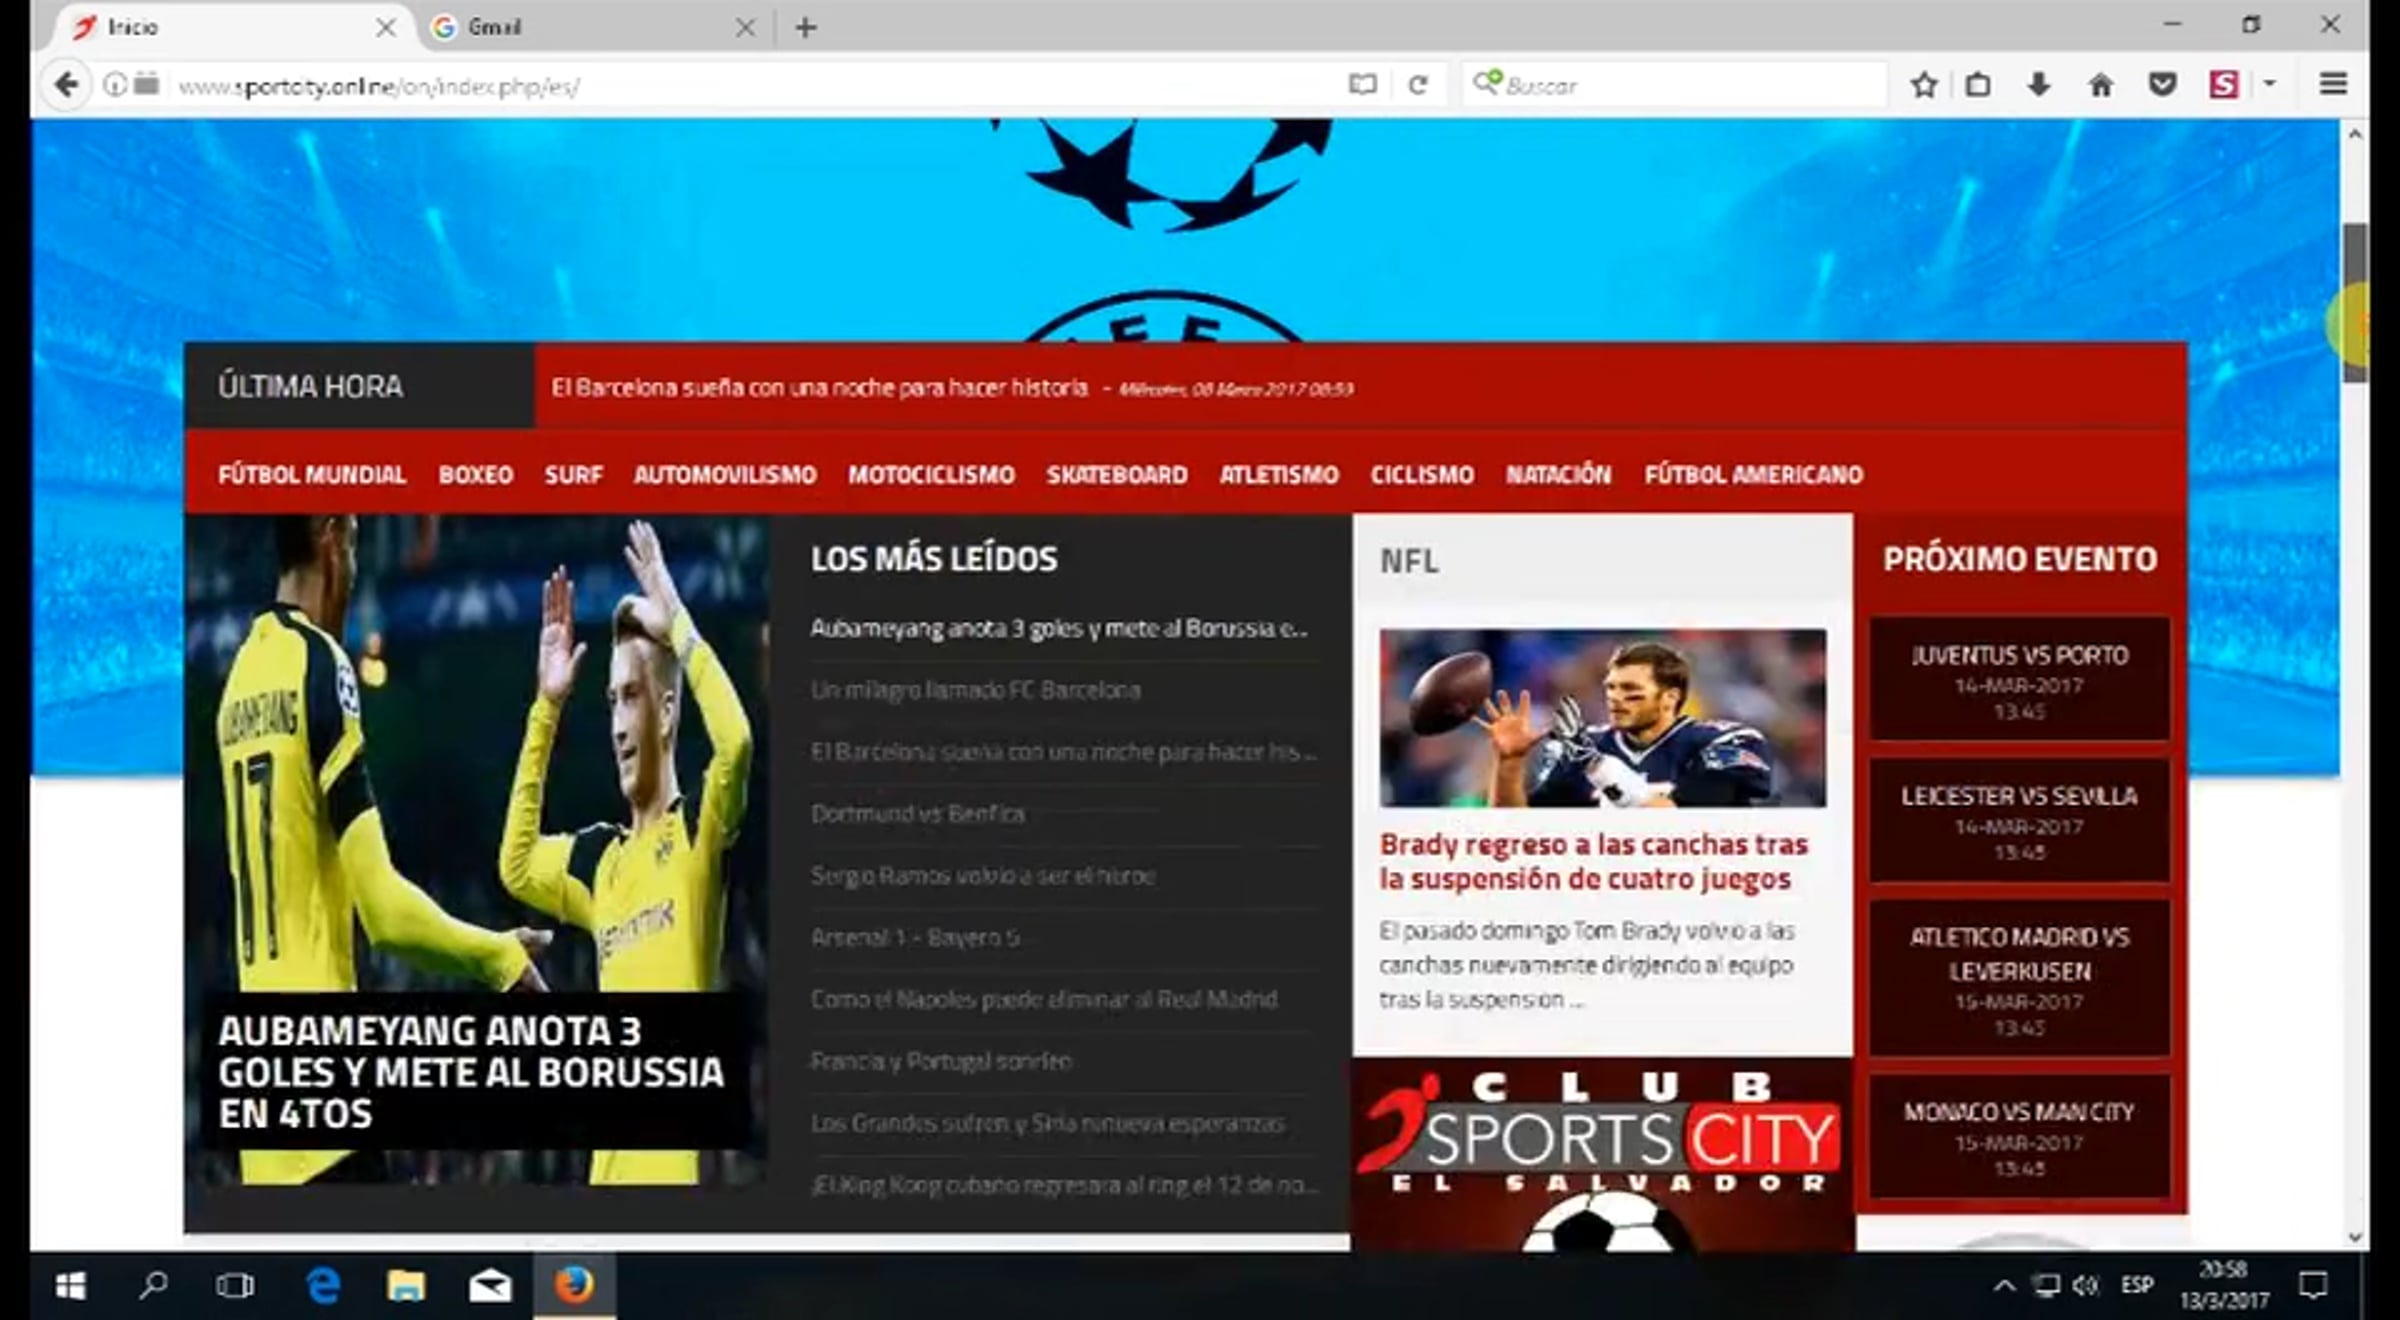Show bookmarks library clipboard icon
2400x1320 pixels.
pyautogui.click(x=1978, y=85)
